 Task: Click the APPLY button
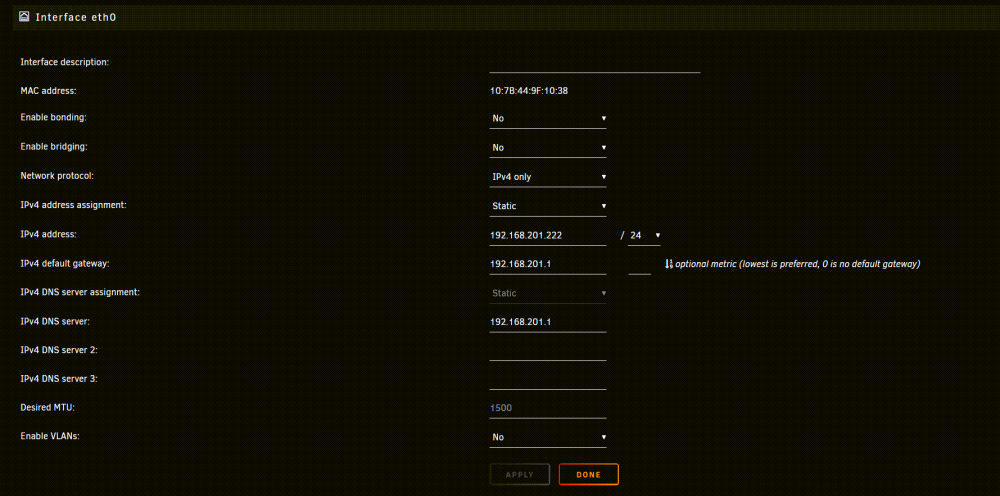pyautogui.click(x=520, y=474)
